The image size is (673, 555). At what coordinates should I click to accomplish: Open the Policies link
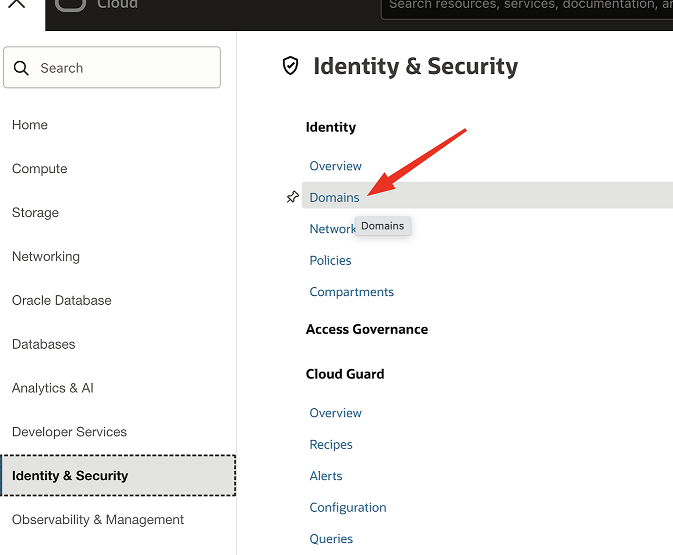pyautogui.click(x=330, y=260)
